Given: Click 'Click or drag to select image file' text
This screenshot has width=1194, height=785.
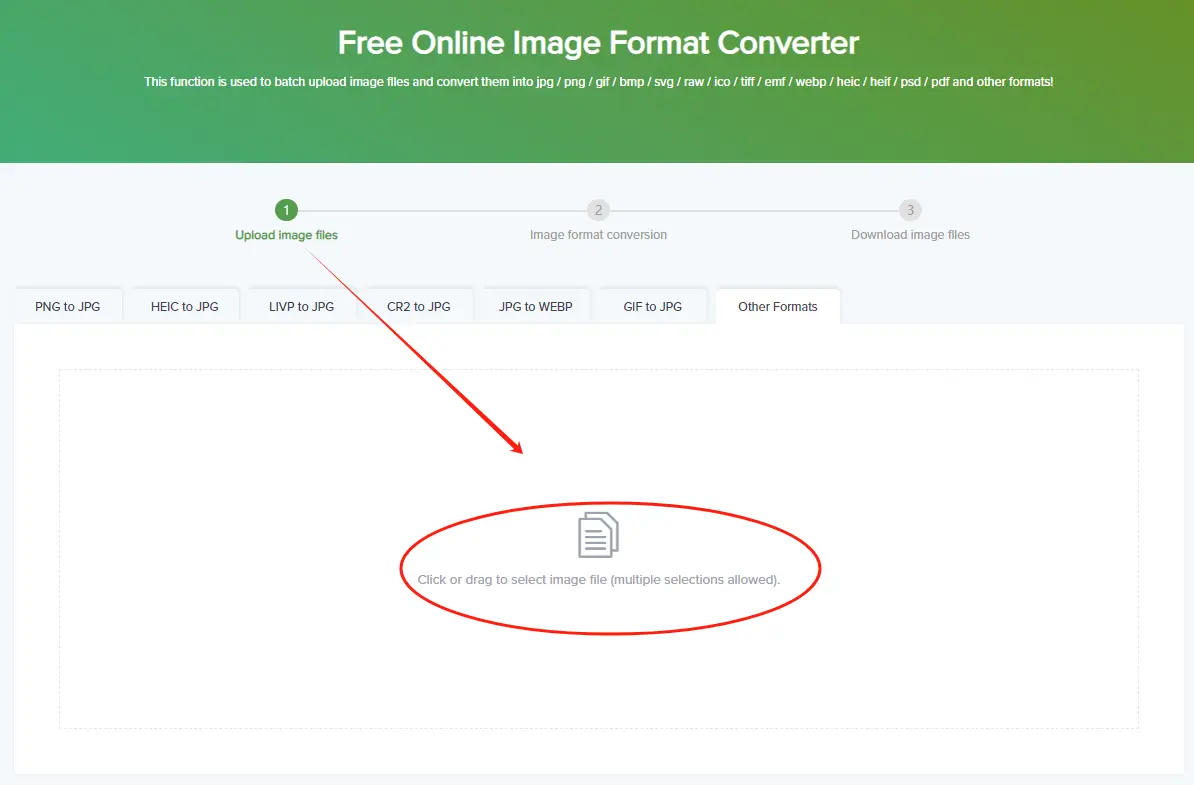Looking at the screenshot, I should coord(599,579).
